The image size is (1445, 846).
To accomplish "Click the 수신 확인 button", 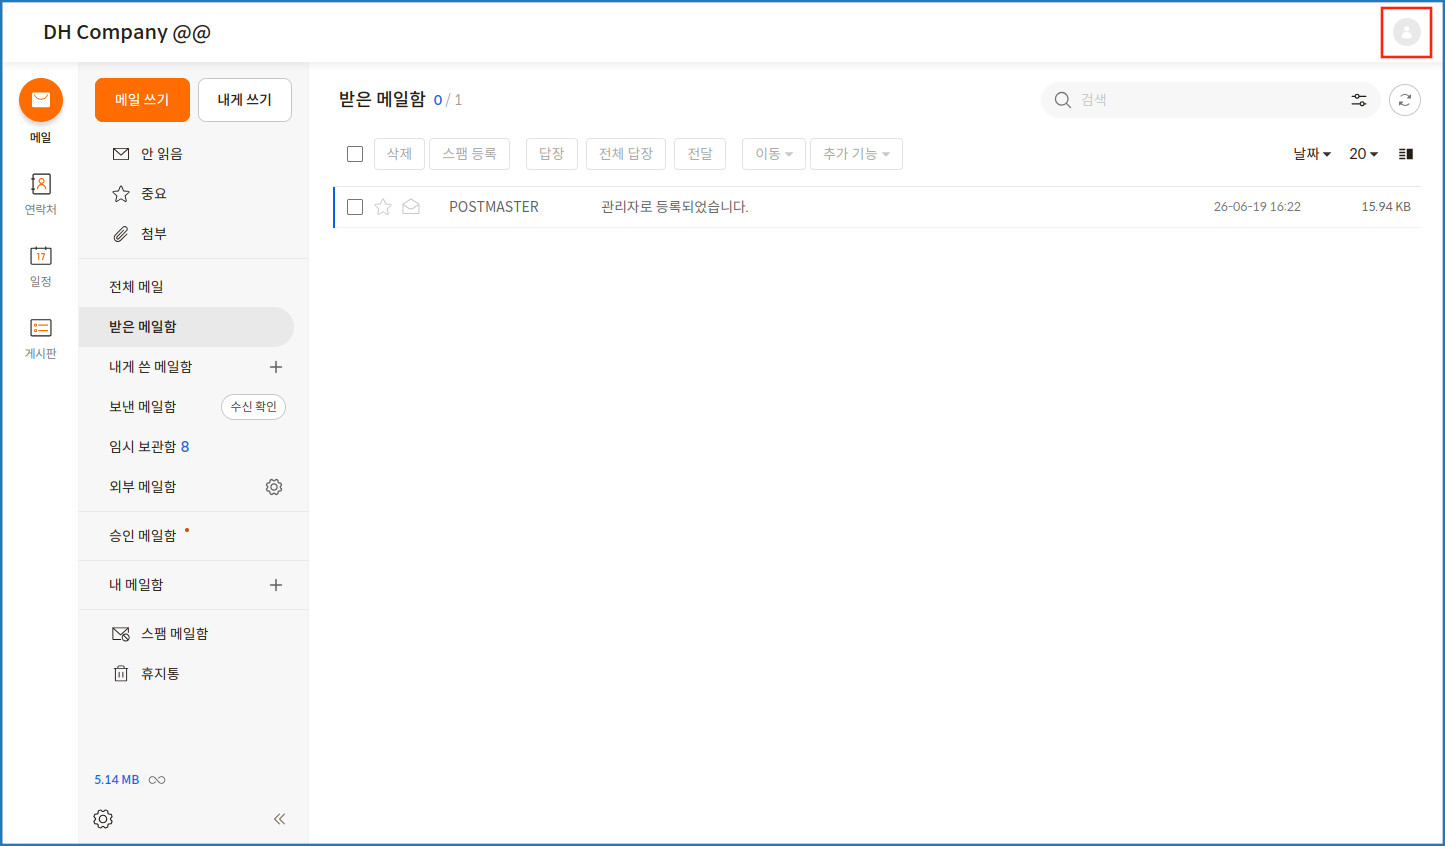I will (x=253, y=407).
